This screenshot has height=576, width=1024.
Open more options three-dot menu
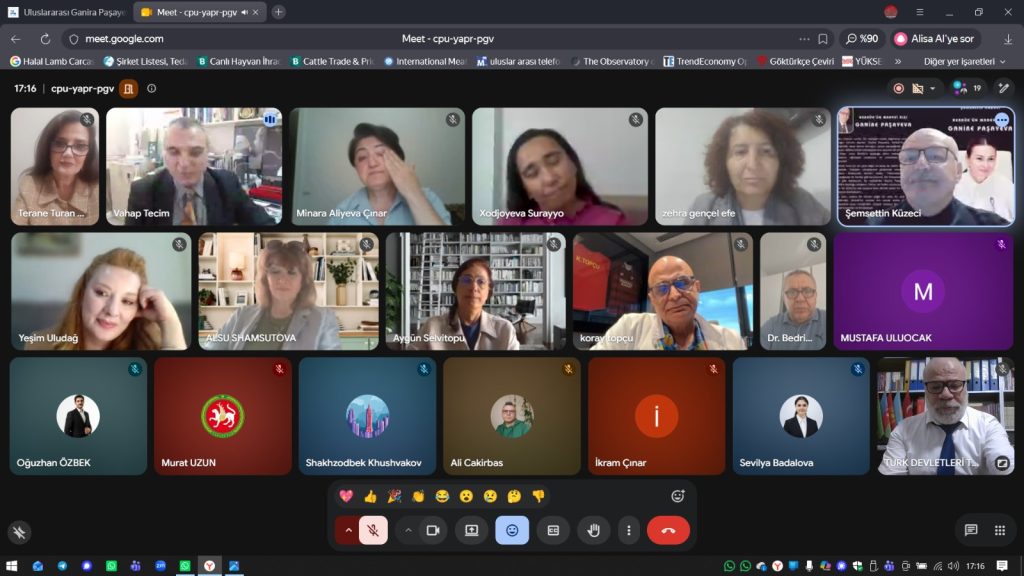[629, 530]
